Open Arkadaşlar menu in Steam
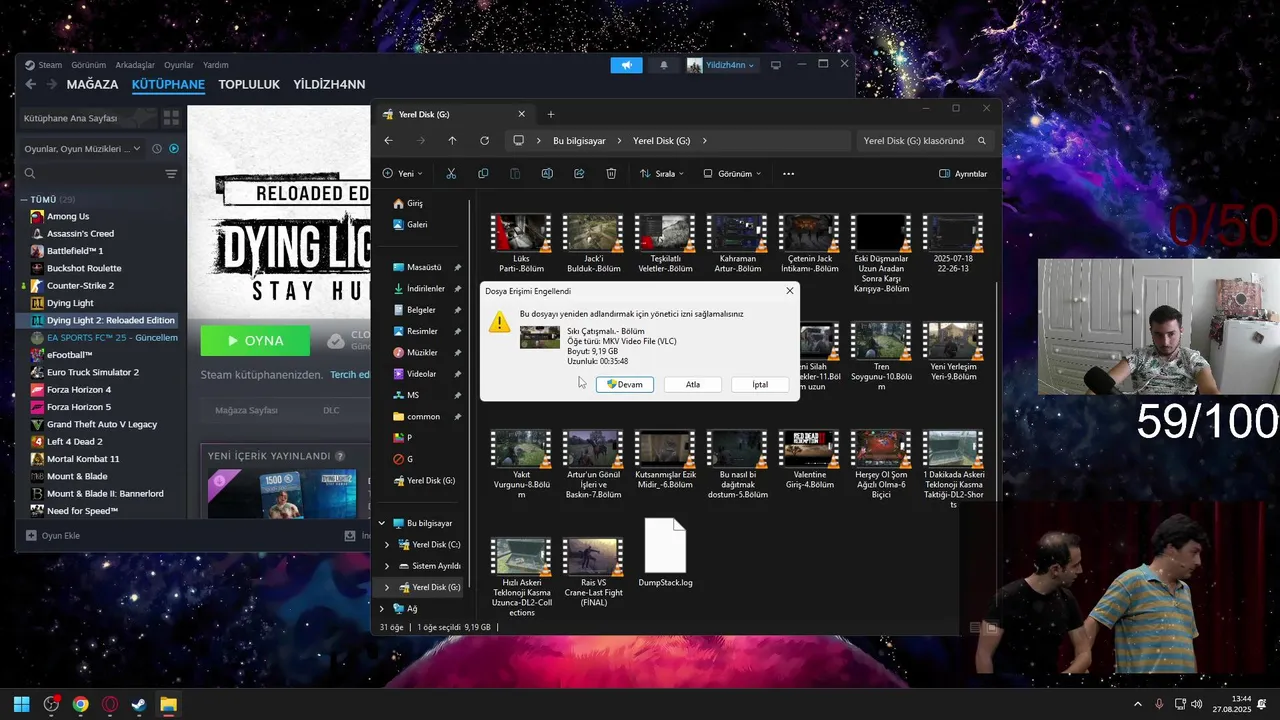Screen dimensions: 1280x720 coord(135,65)
